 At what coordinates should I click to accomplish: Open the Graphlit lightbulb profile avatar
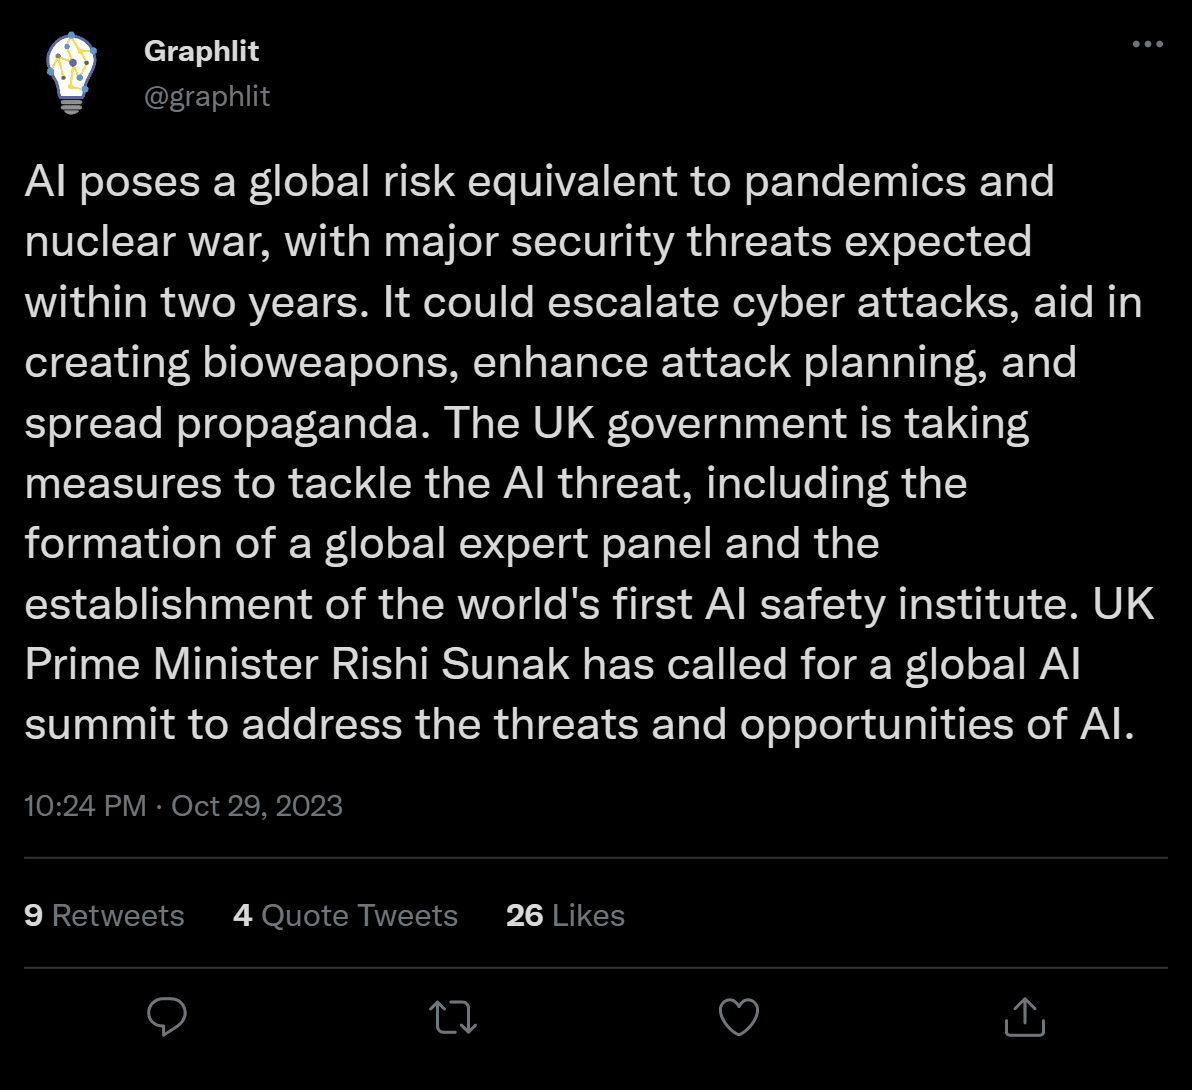72,73
